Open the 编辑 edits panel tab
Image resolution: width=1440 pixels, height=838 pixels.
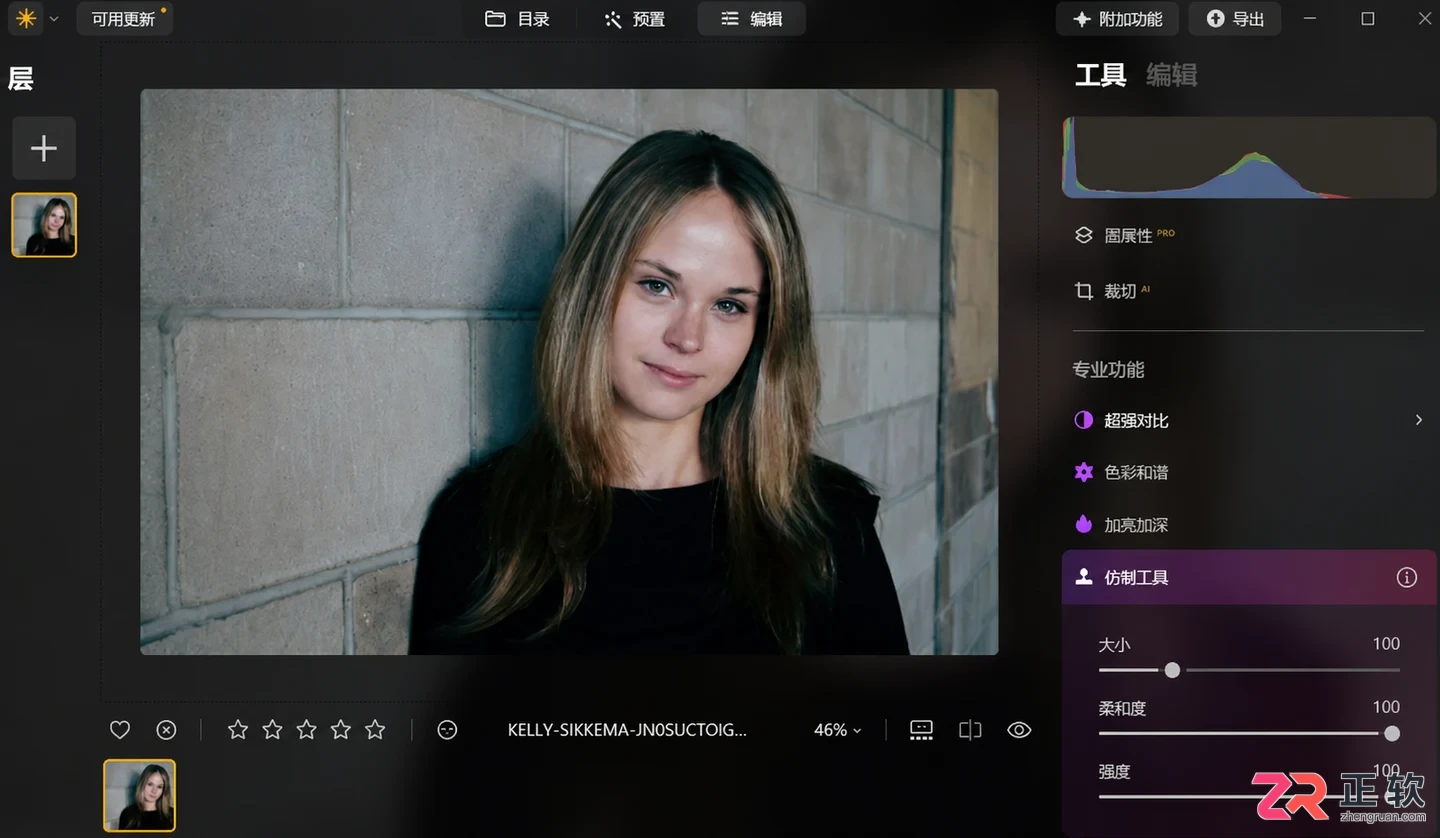1172,75
